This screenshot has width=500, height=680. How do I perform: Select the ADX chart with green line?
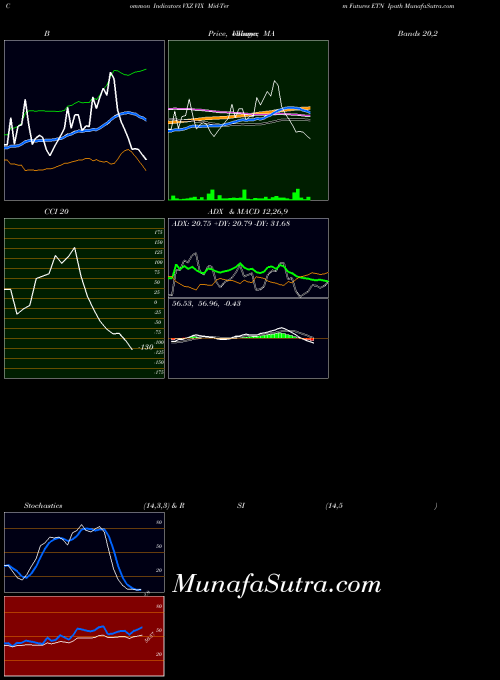click(x=248, y=258)
